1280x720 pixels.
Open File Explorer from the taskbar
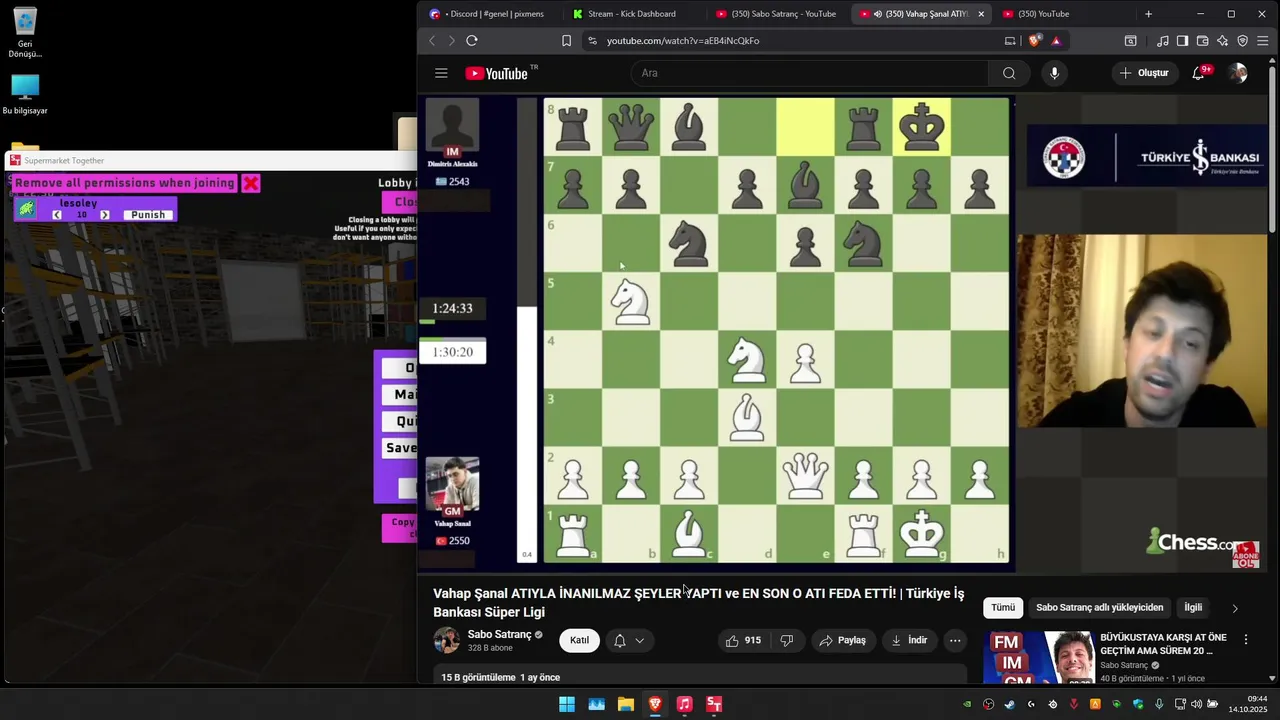point(626,704)
